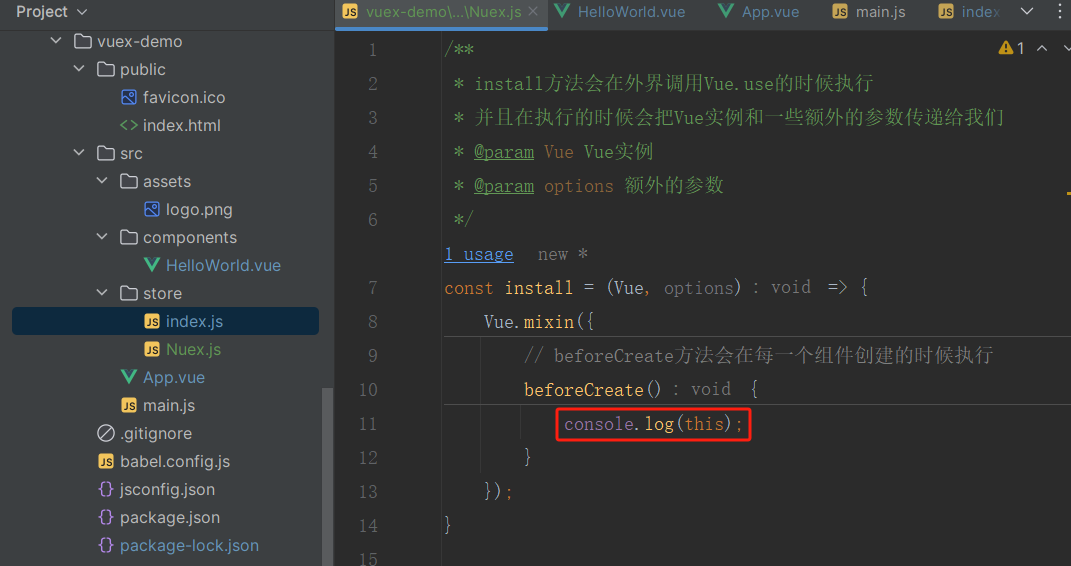Select package.json in project tree

[x=170, y=518]
